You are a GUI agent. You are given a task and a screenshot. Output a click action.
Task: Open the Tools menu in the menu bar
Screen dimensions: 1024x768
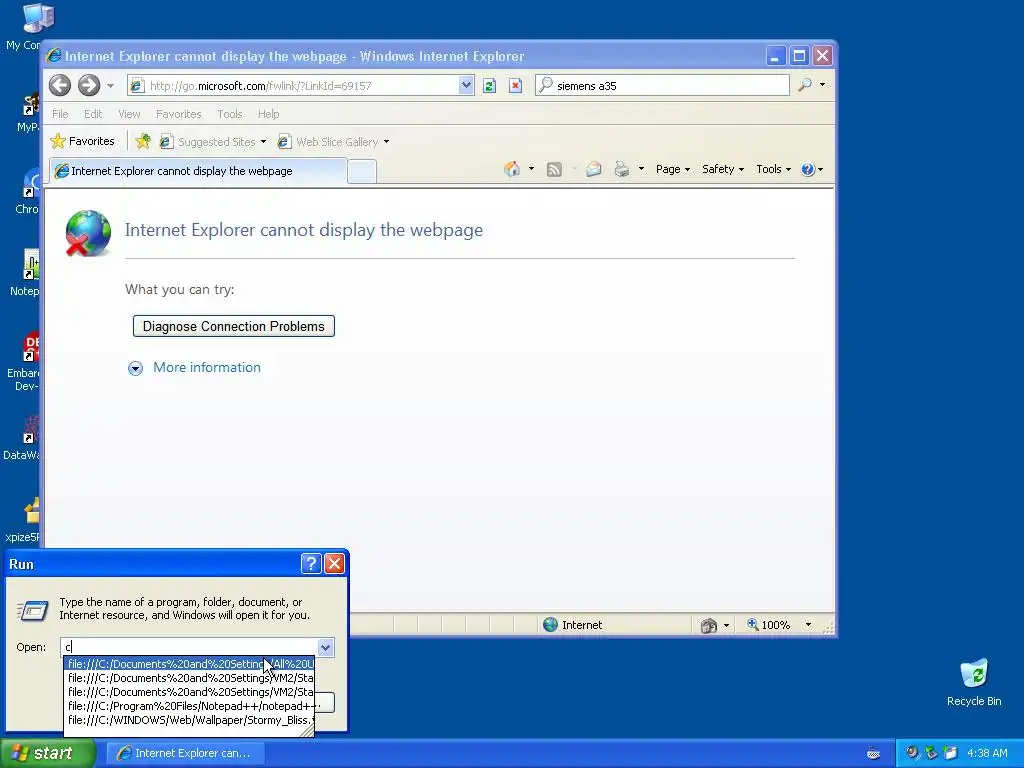(x=229, y=114)
